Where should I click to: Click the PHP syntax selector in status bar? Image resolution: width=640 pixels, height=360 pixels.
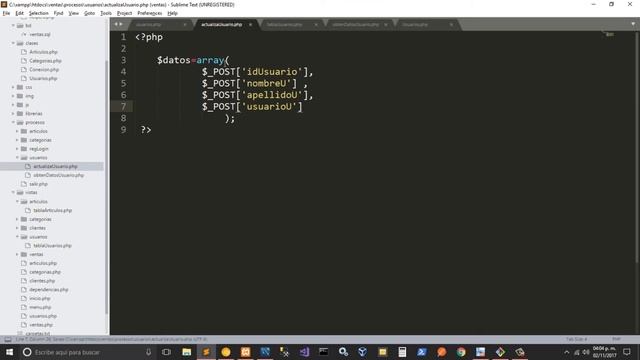(x=616, y=340)
